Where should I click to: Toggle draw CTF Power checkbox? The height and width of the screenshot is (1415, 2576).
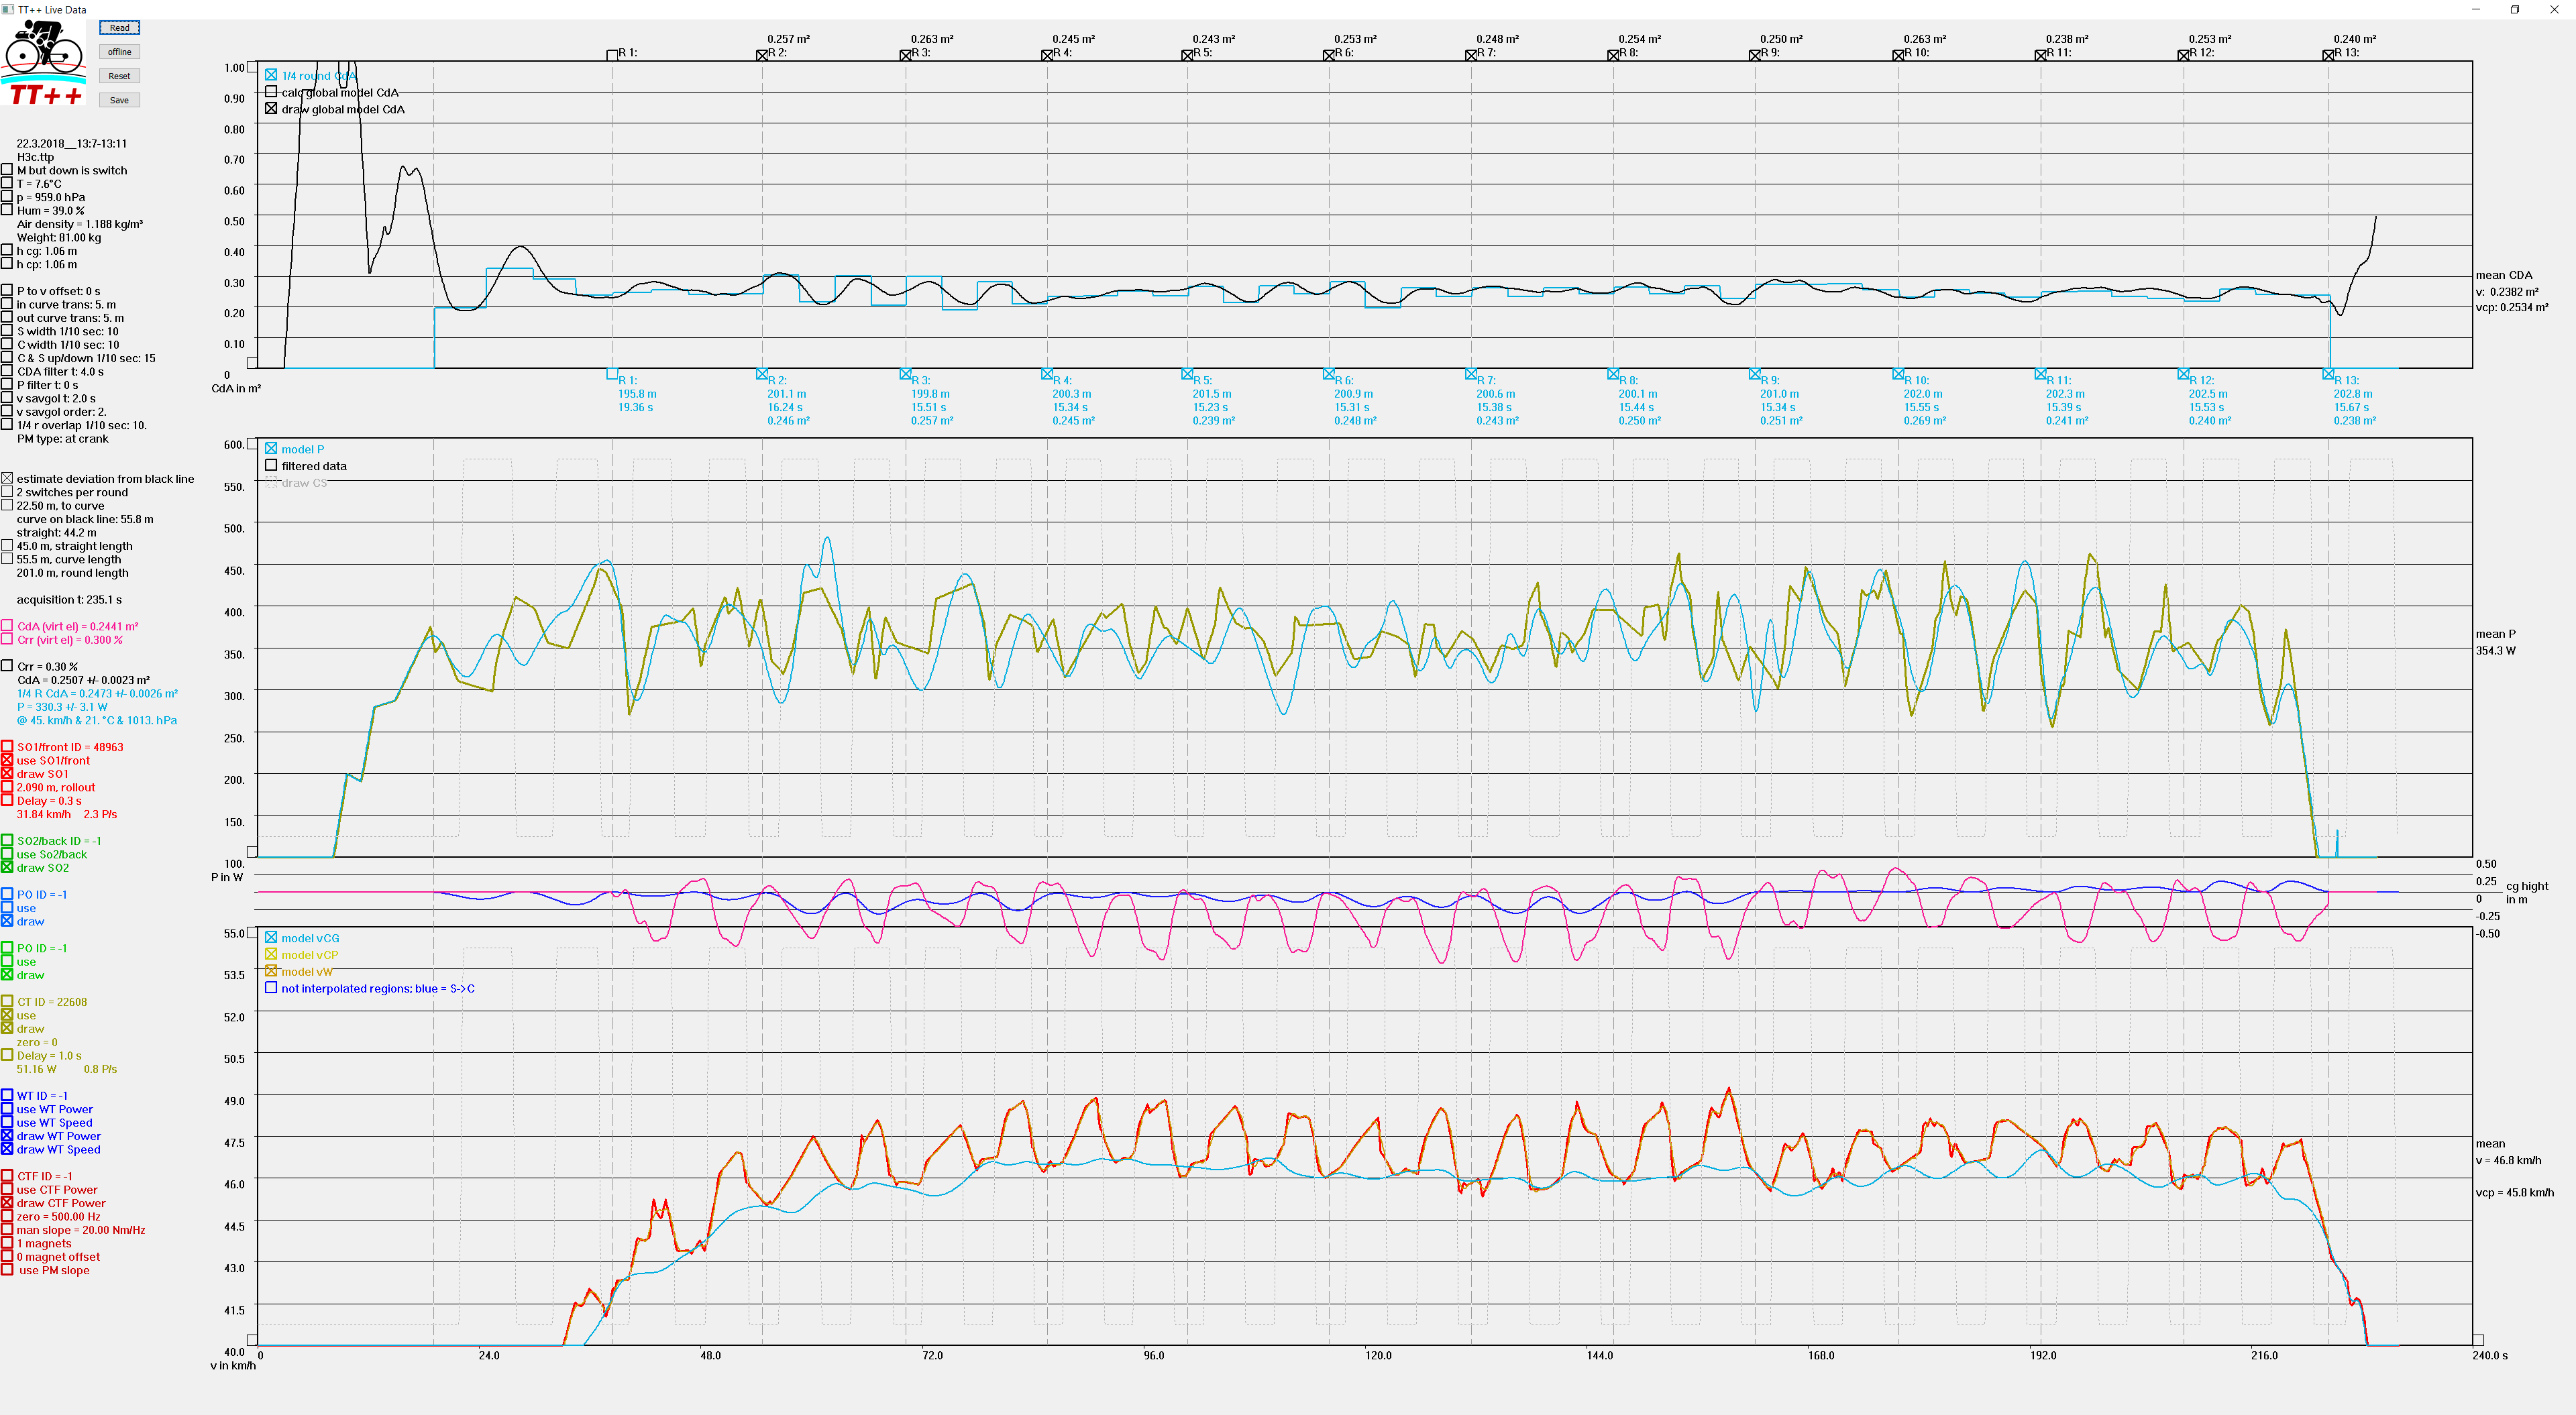7,1203
